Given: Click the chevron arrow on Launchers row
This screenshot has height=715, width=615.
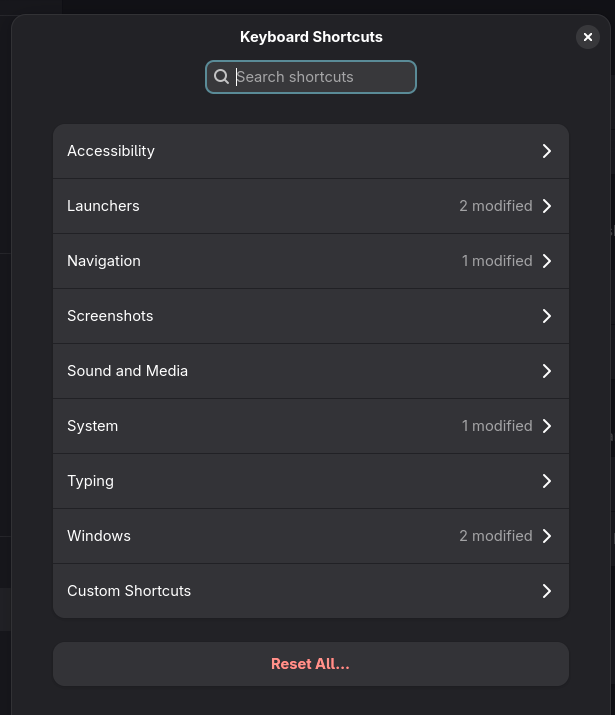Looking at the screenshot, I should coord(547,206).
